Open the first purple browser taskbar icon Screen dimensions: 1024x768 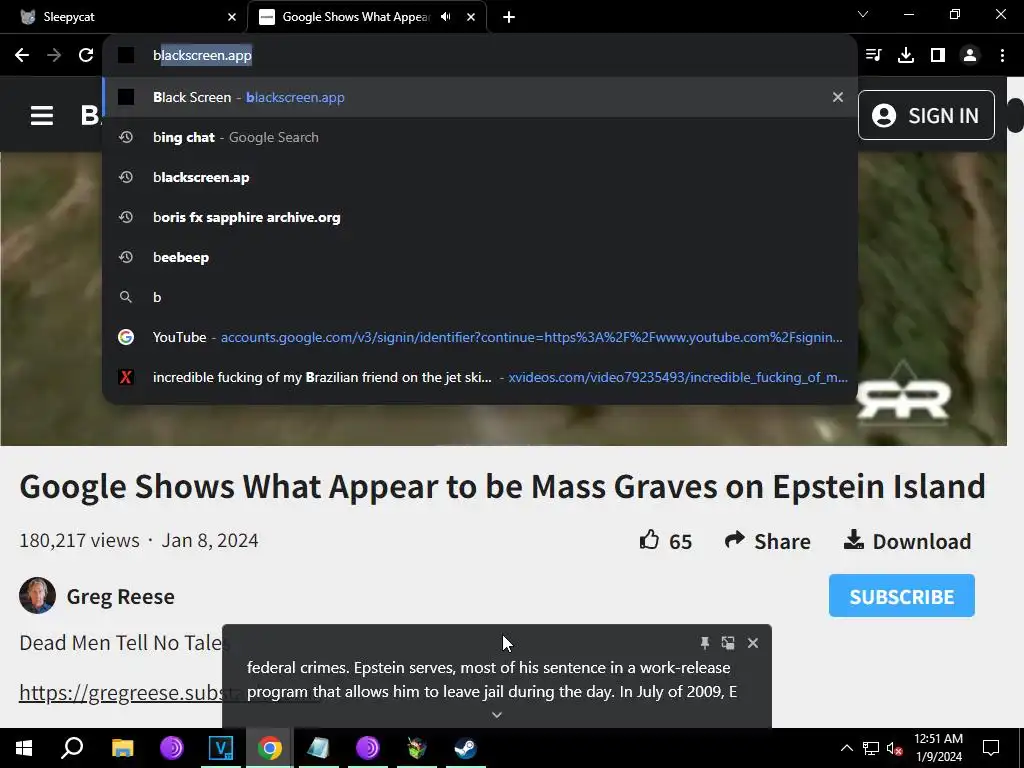tap(172, 748)
